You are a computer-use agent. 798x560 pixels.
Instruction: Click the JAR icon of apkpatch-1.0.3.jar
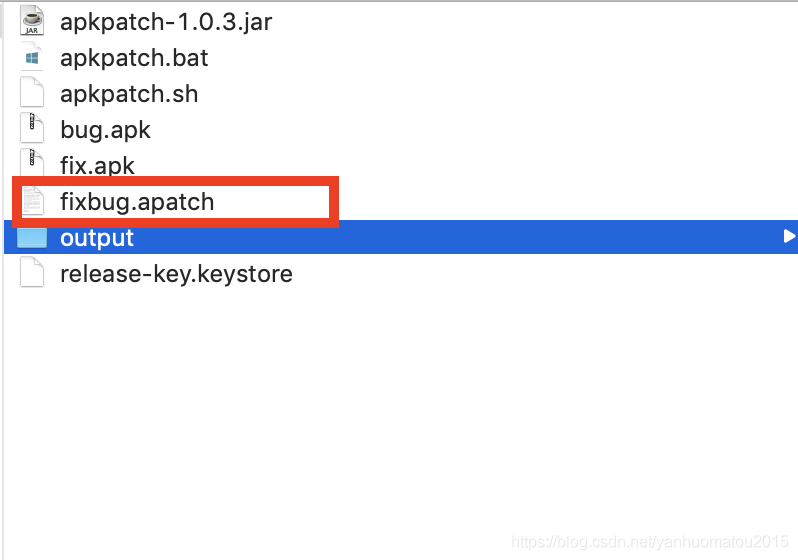click(32, 21)
